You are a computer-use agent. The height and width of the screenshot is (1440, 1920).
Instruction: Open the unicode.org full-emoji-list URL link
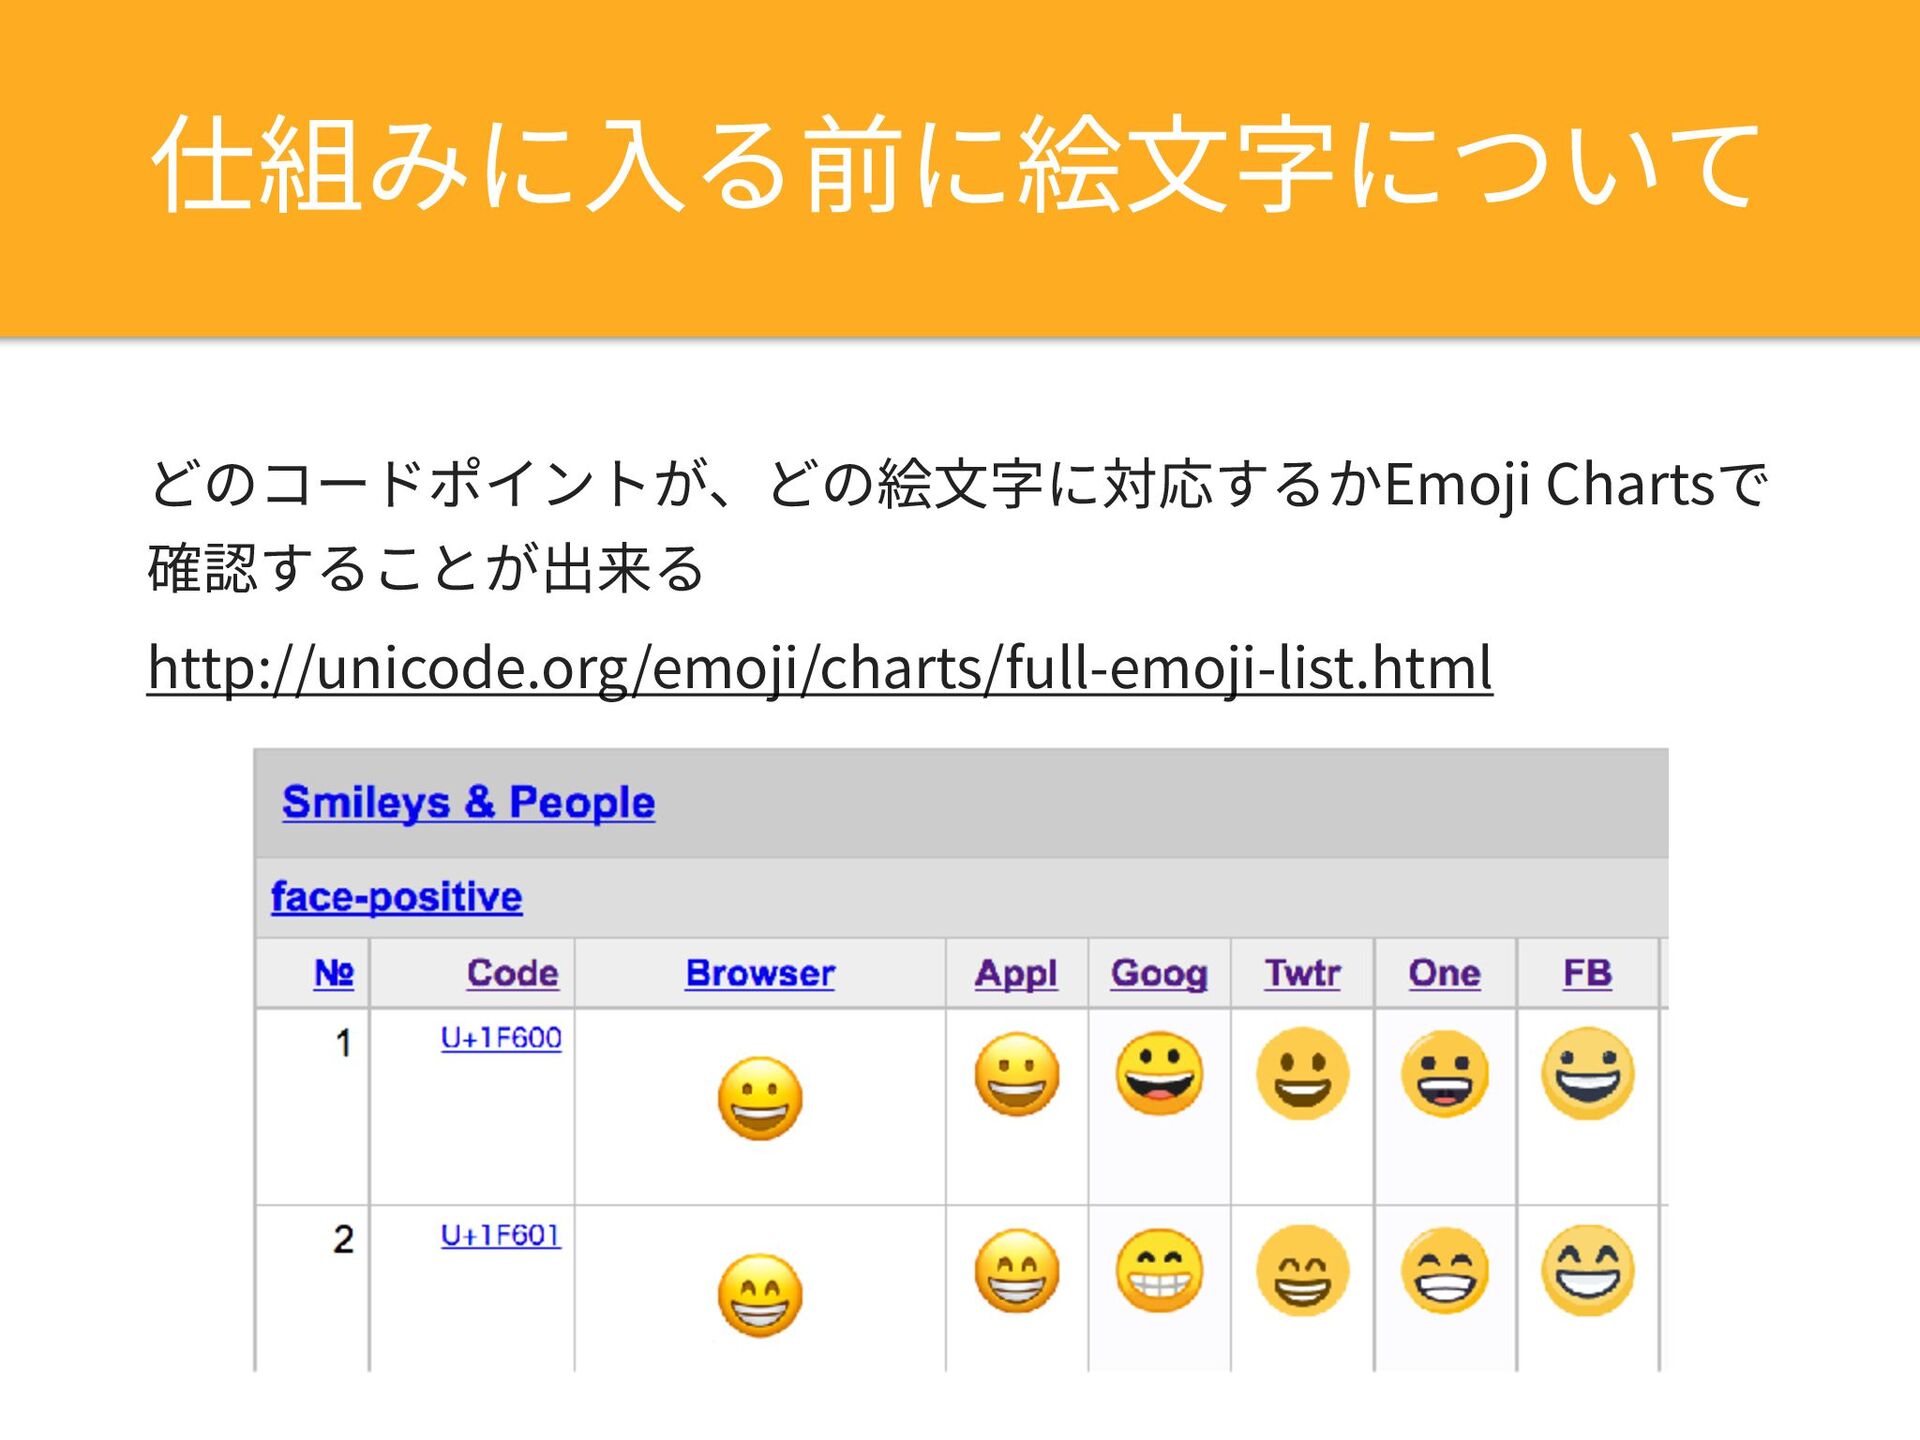(x=820, y=667)
